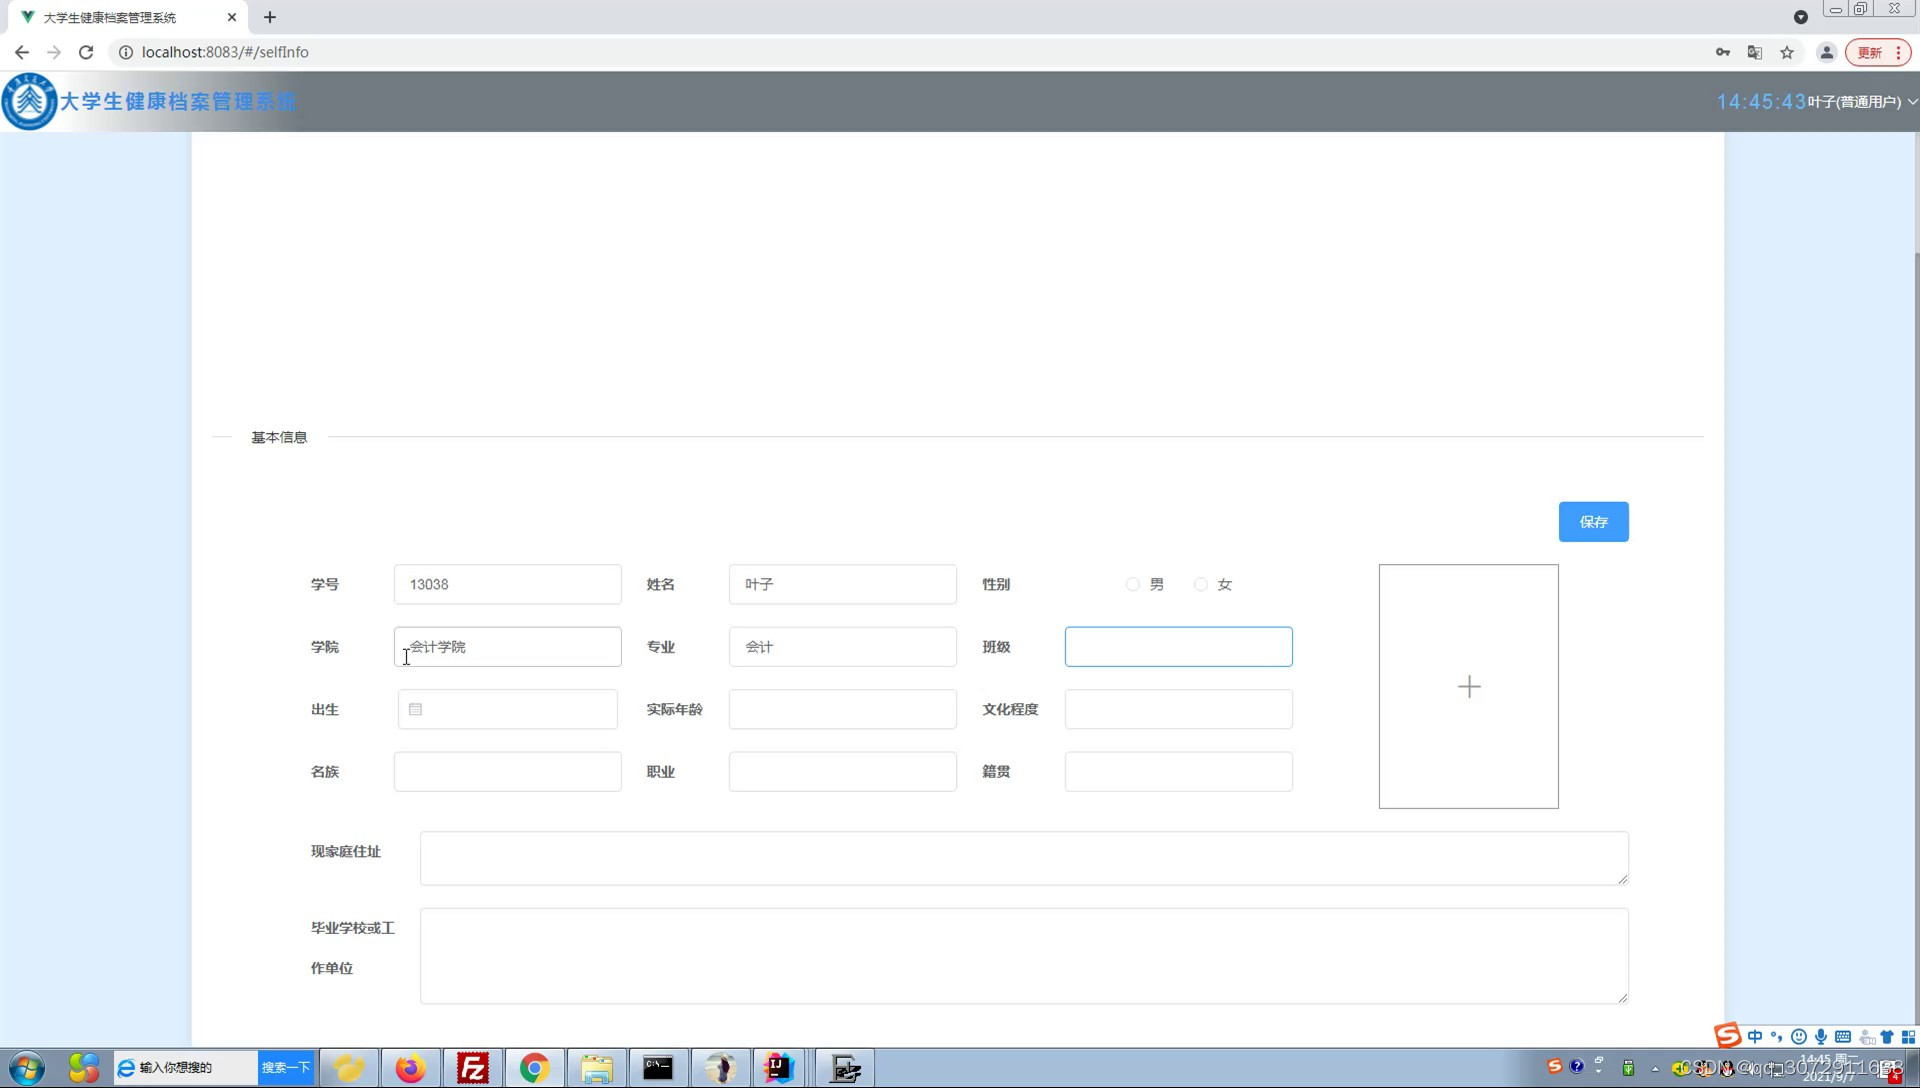Click the address bar URL localhost:8083

click(225, 52)
